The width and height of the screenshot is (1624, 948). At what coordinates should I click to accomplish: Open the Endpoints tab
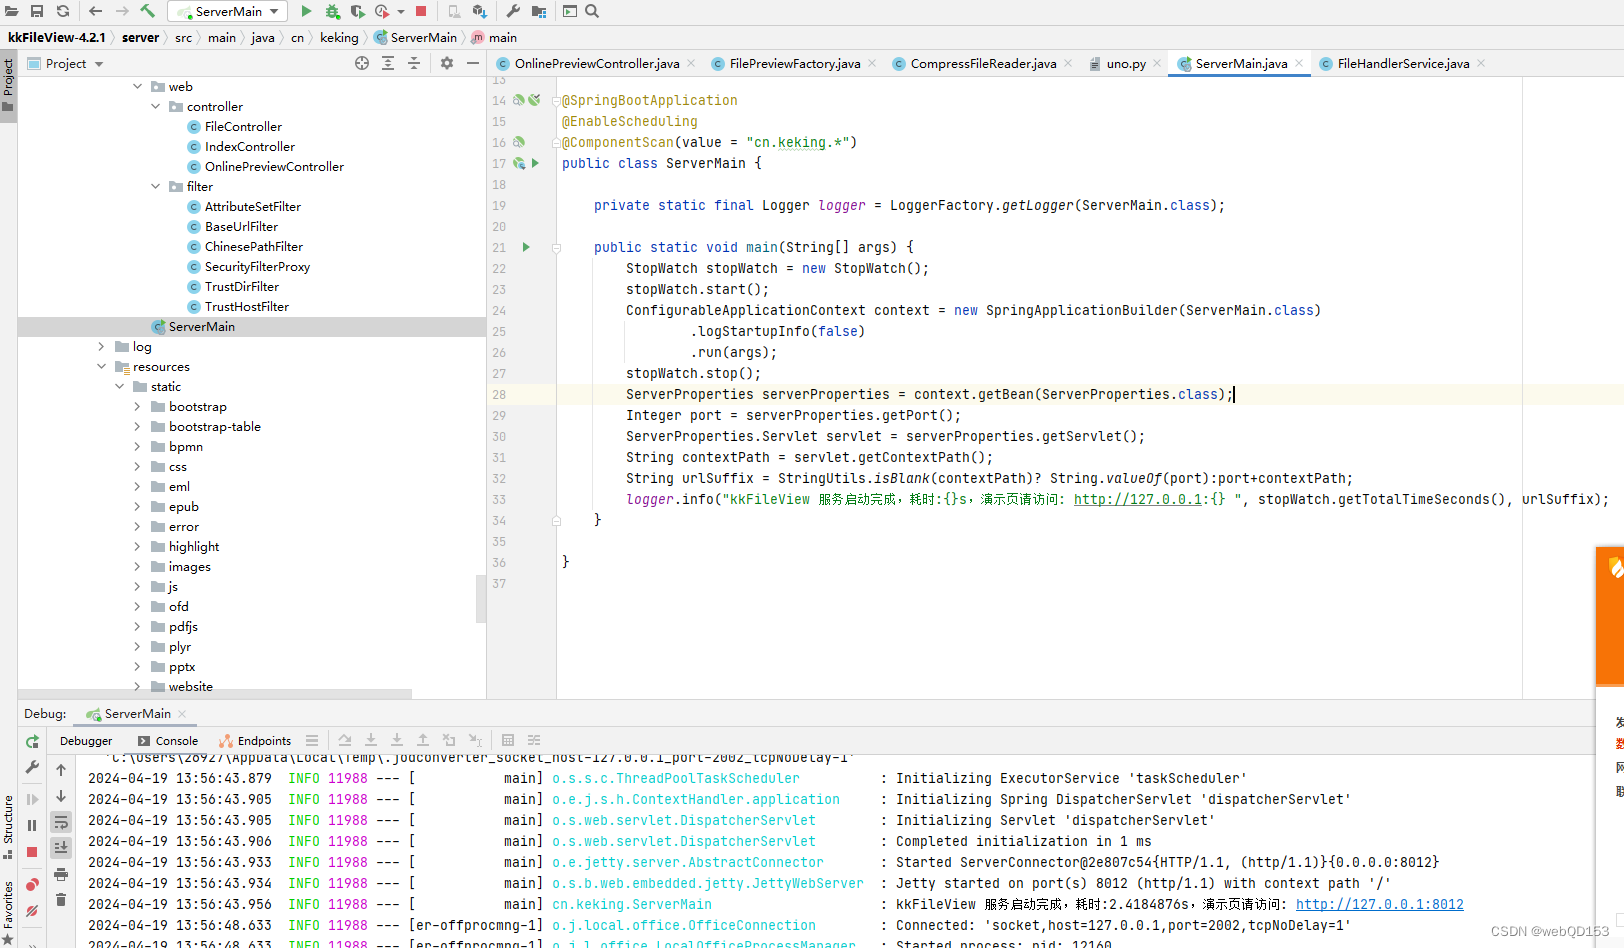point(255,741)
